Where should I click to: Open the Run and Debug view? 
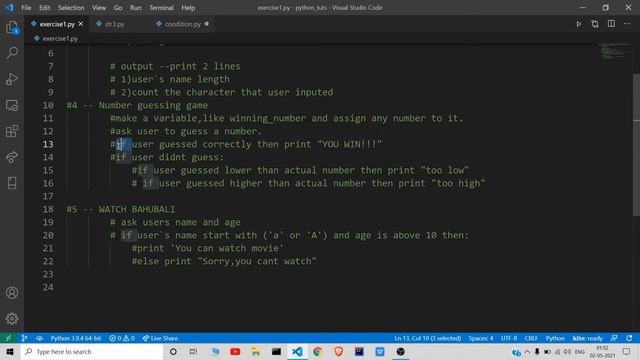(12, 79)
